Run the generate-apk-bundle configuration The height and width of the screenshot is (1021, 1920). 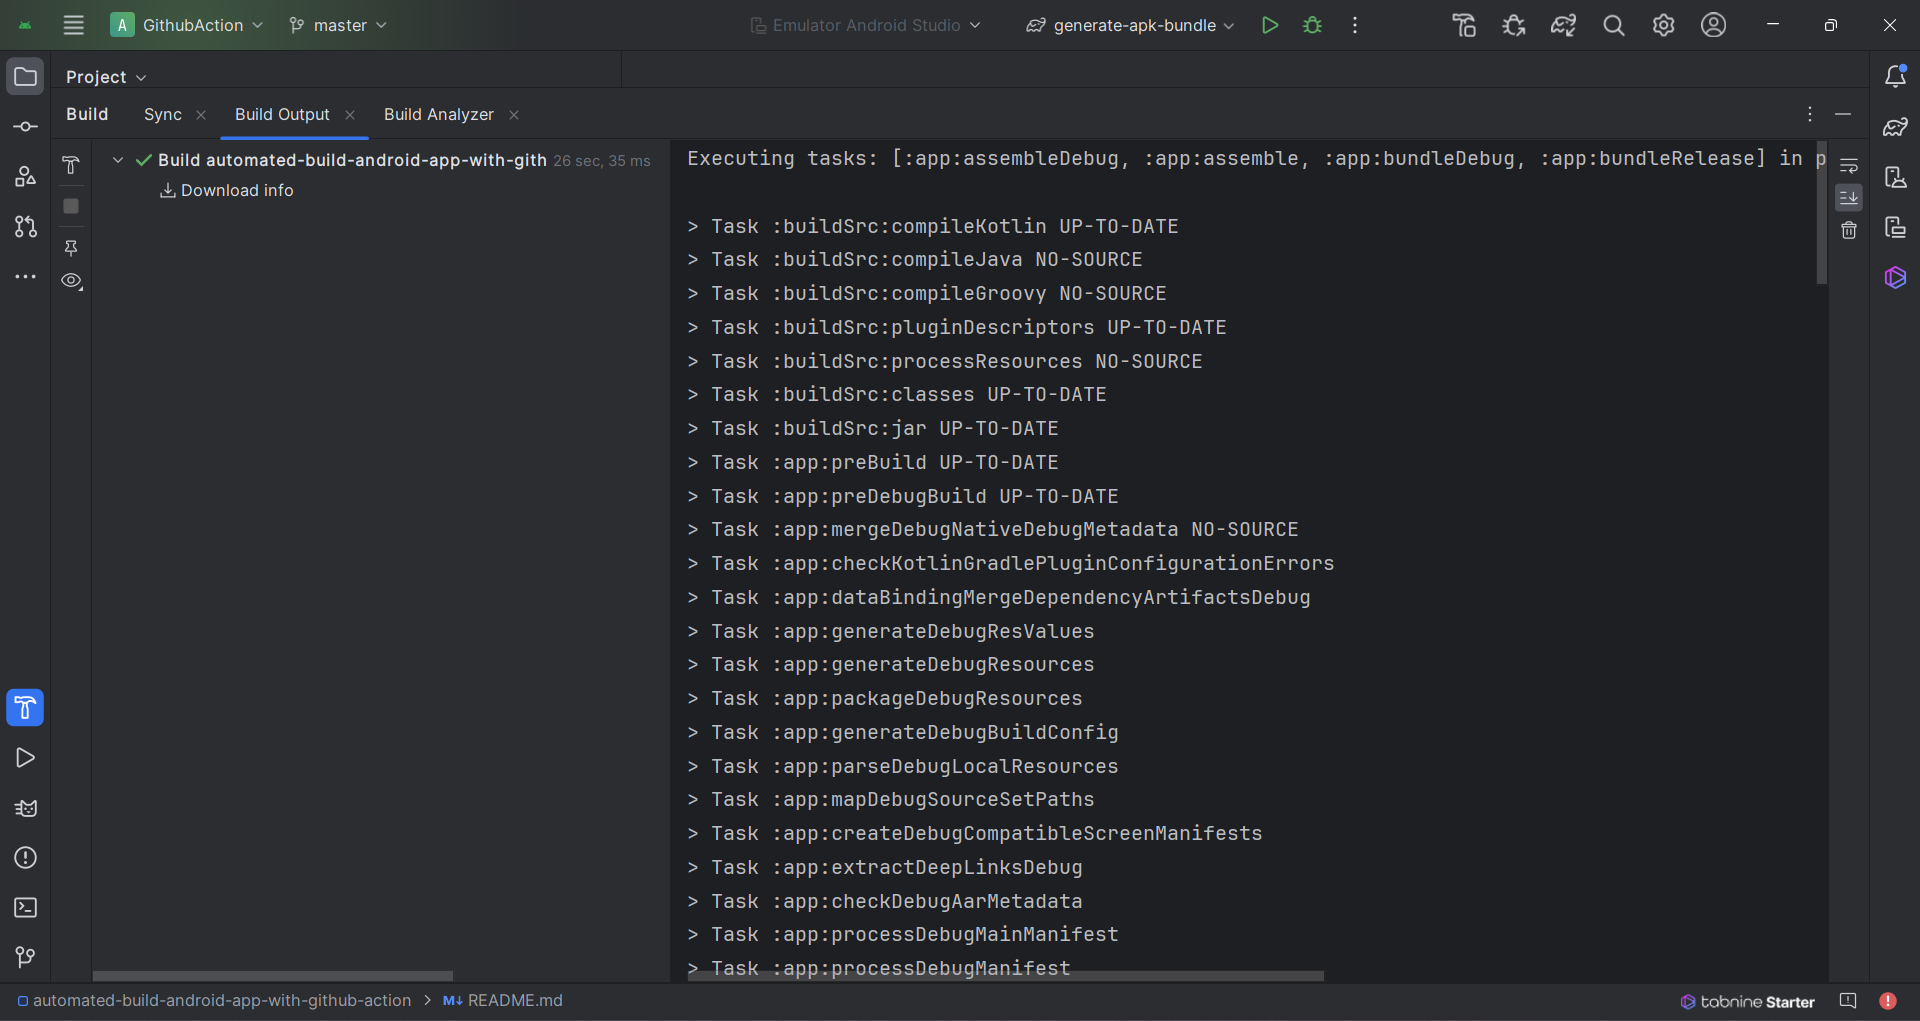(1270, 25)
